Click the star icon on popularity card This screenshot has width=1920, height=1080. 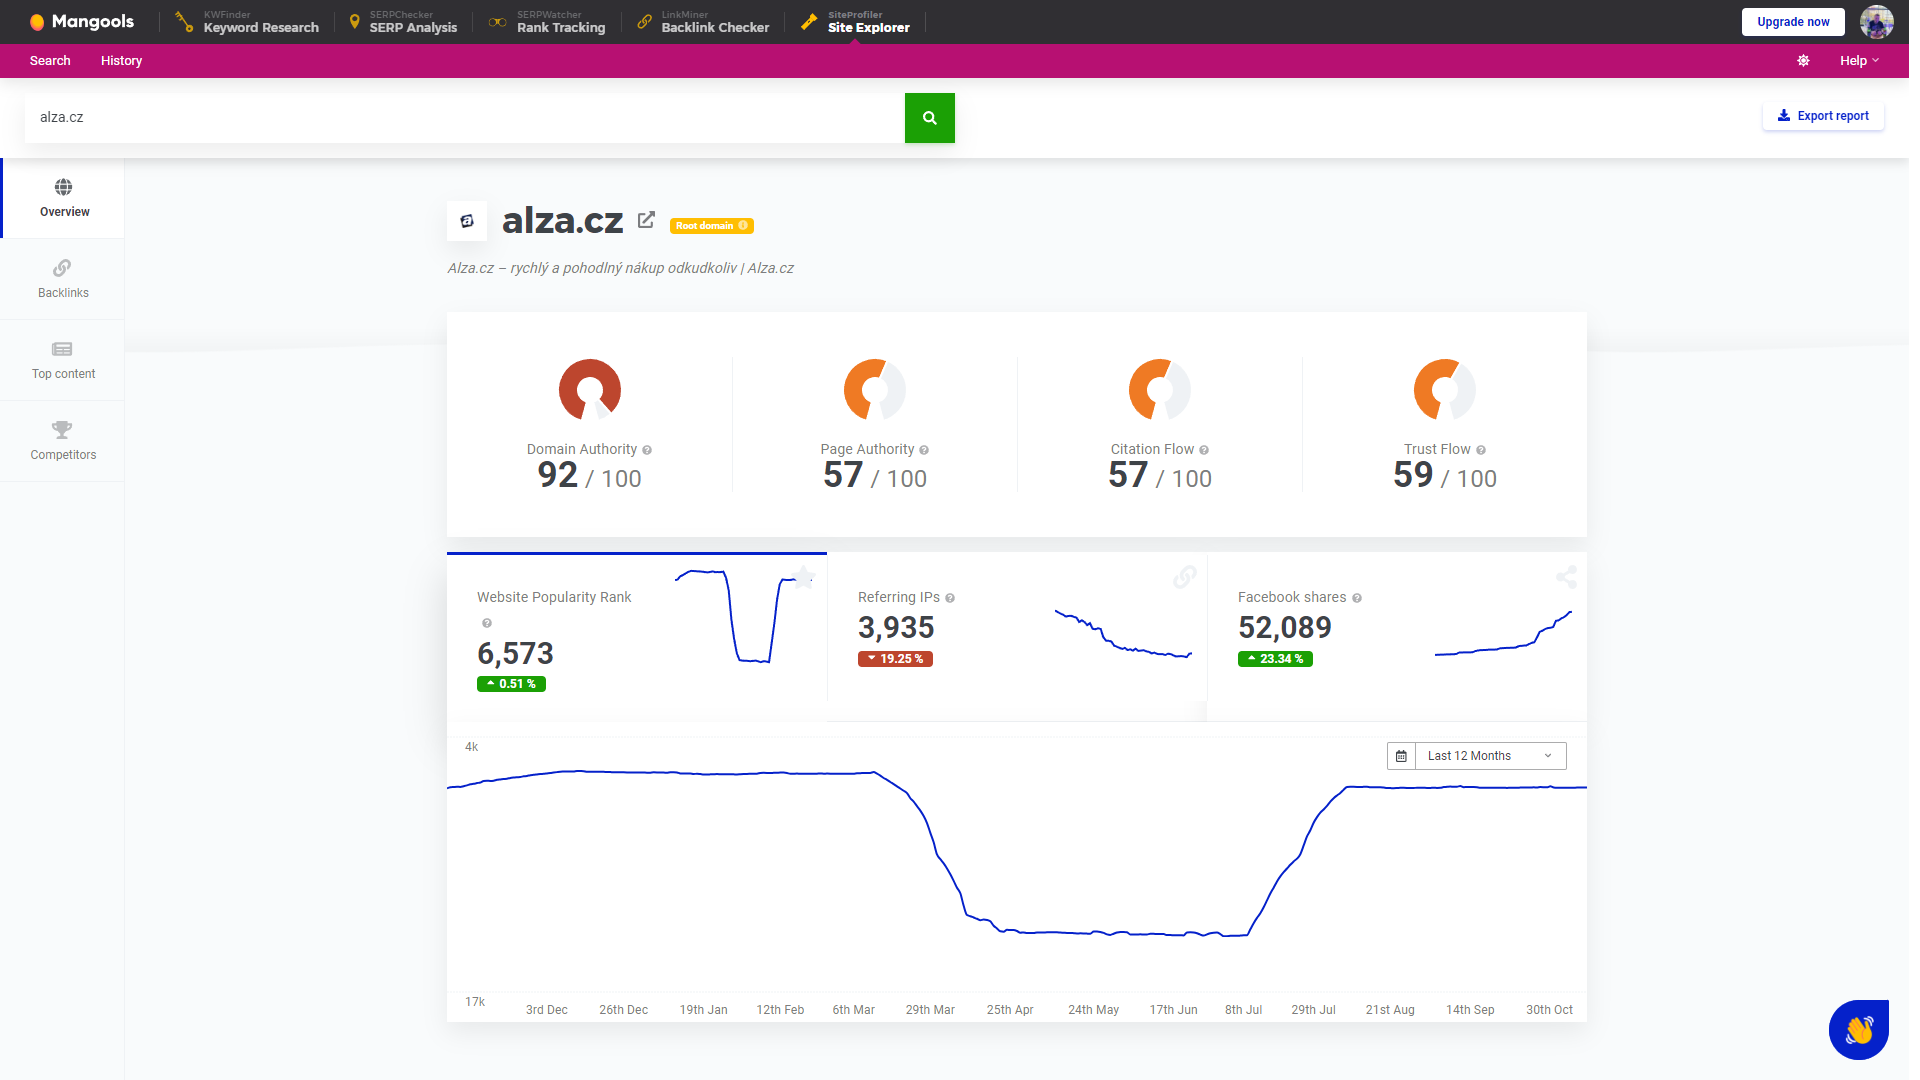click(803, 577)
